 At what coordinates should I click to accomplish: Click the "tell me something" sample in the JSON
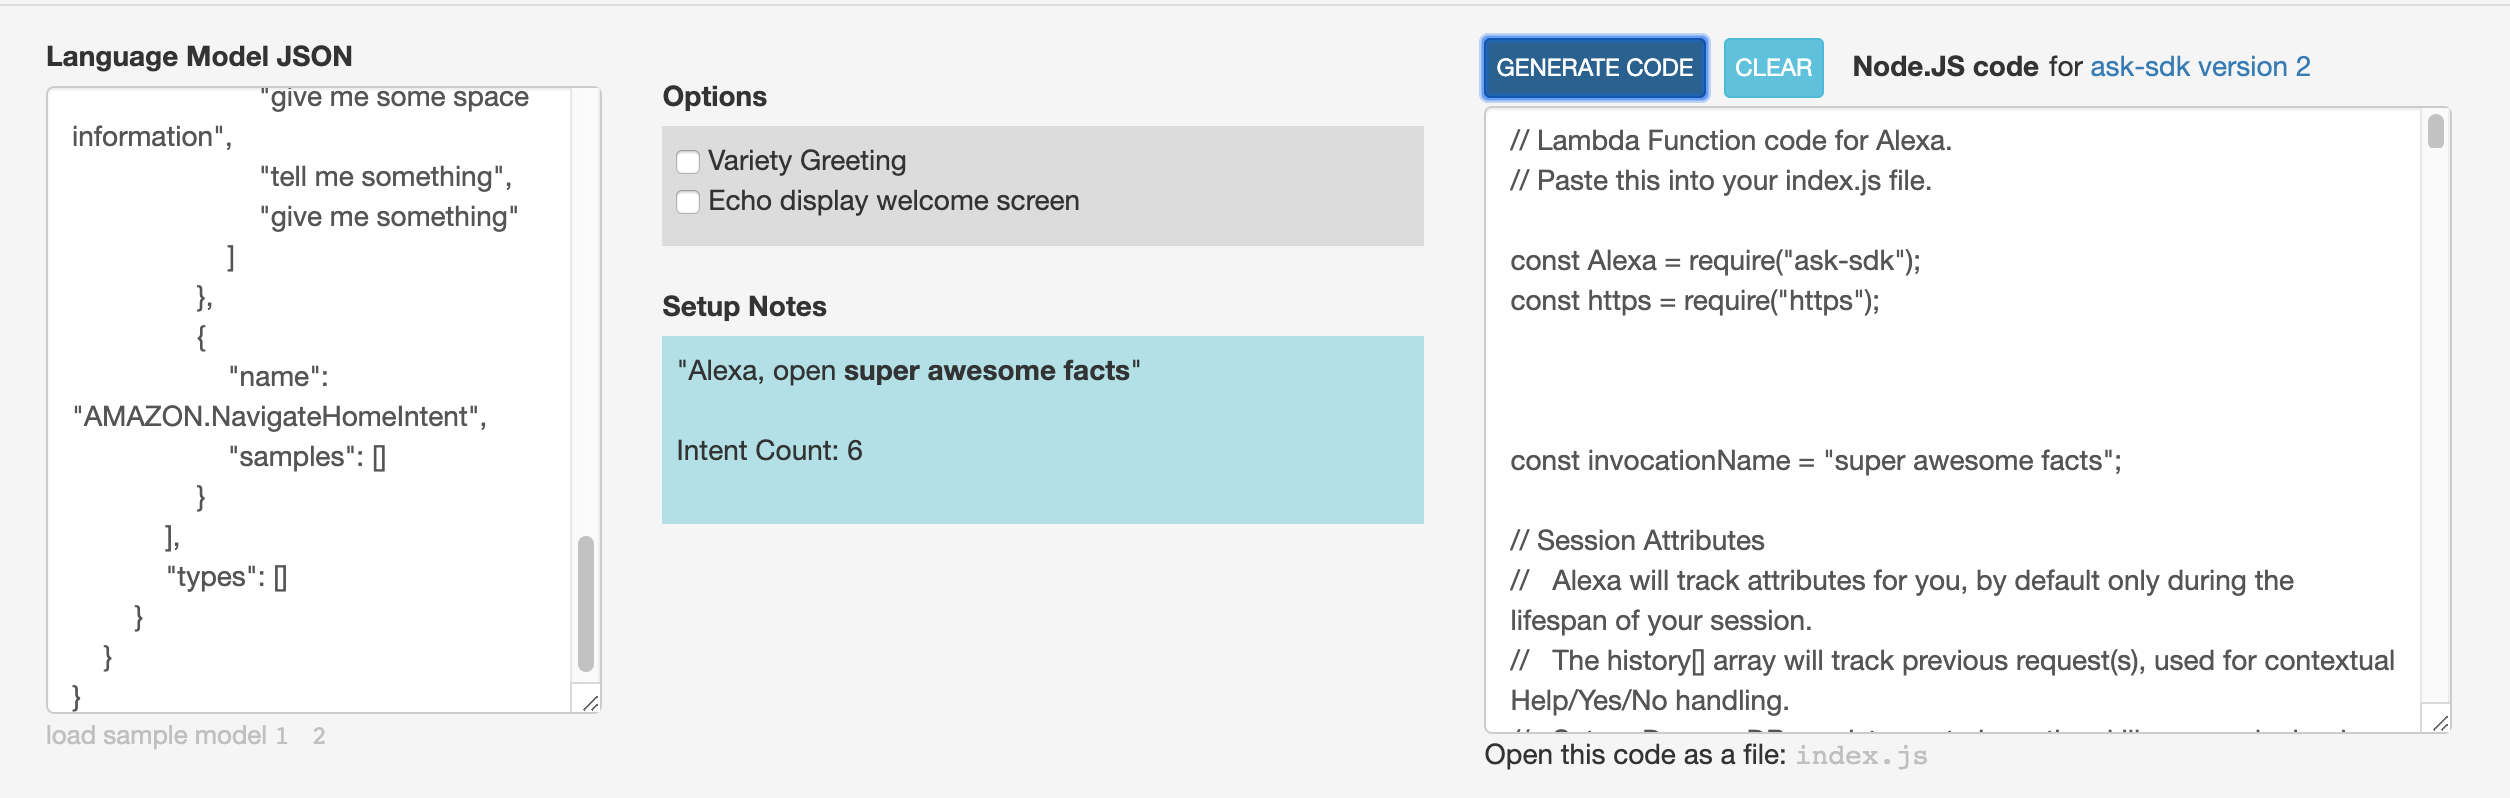click(x=385, y=177)
